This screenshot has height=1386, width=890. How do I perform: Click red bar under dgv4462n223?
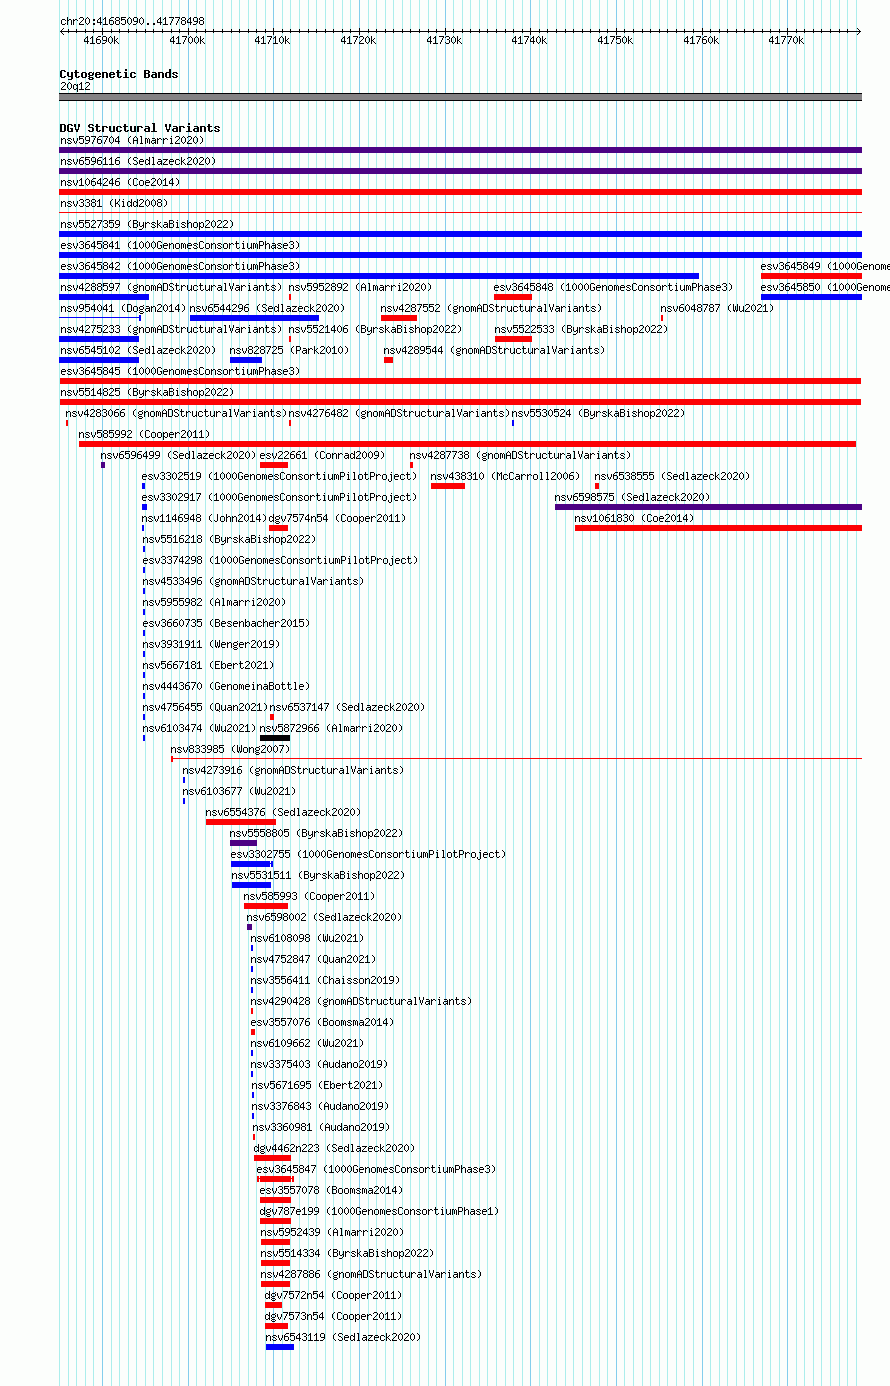[272, 1158]
